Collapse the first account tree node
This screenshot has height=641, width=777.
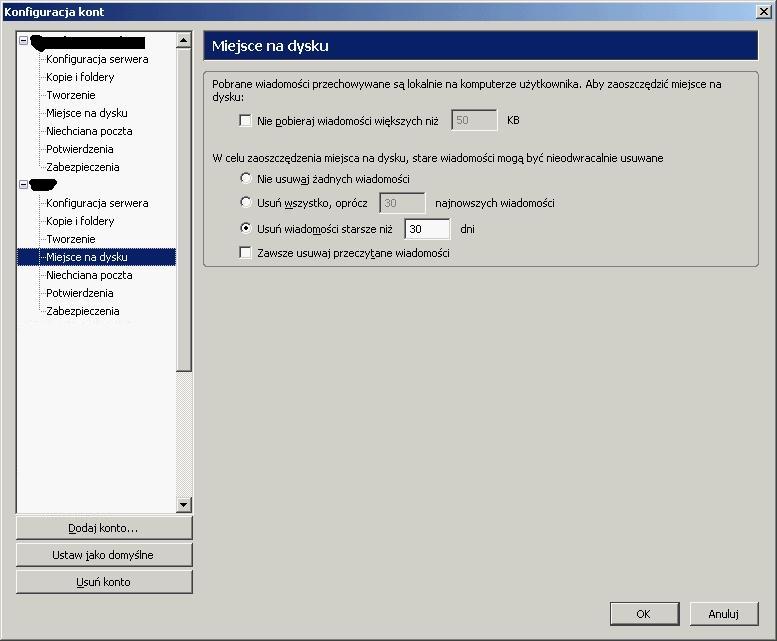pyautogui.click(x=23, y=41)
